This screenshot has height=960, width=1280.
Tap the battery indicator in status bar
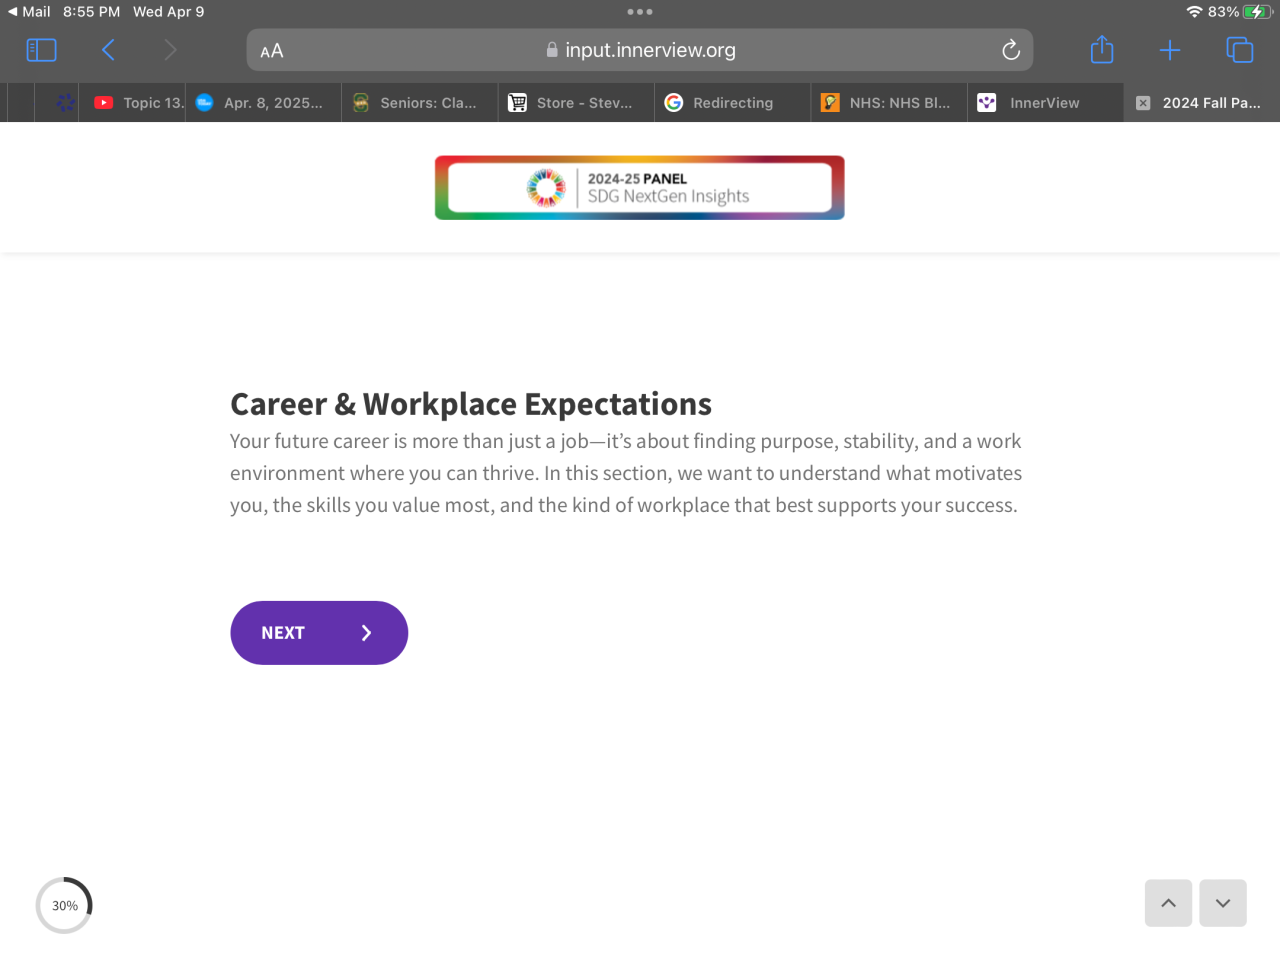[x=1257, y=12]
